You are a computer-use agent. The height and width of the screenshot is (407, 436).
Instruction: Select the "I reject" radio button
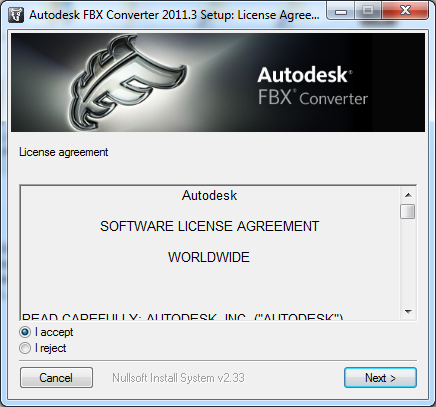click(x=25, y=348)
